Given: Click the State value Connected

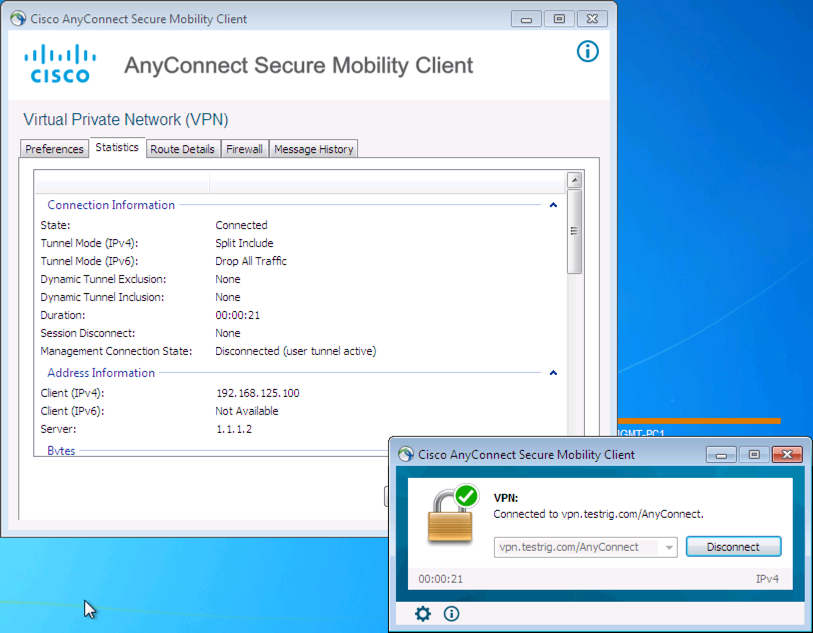Looking at the screenshot, I should coord(241,225).
